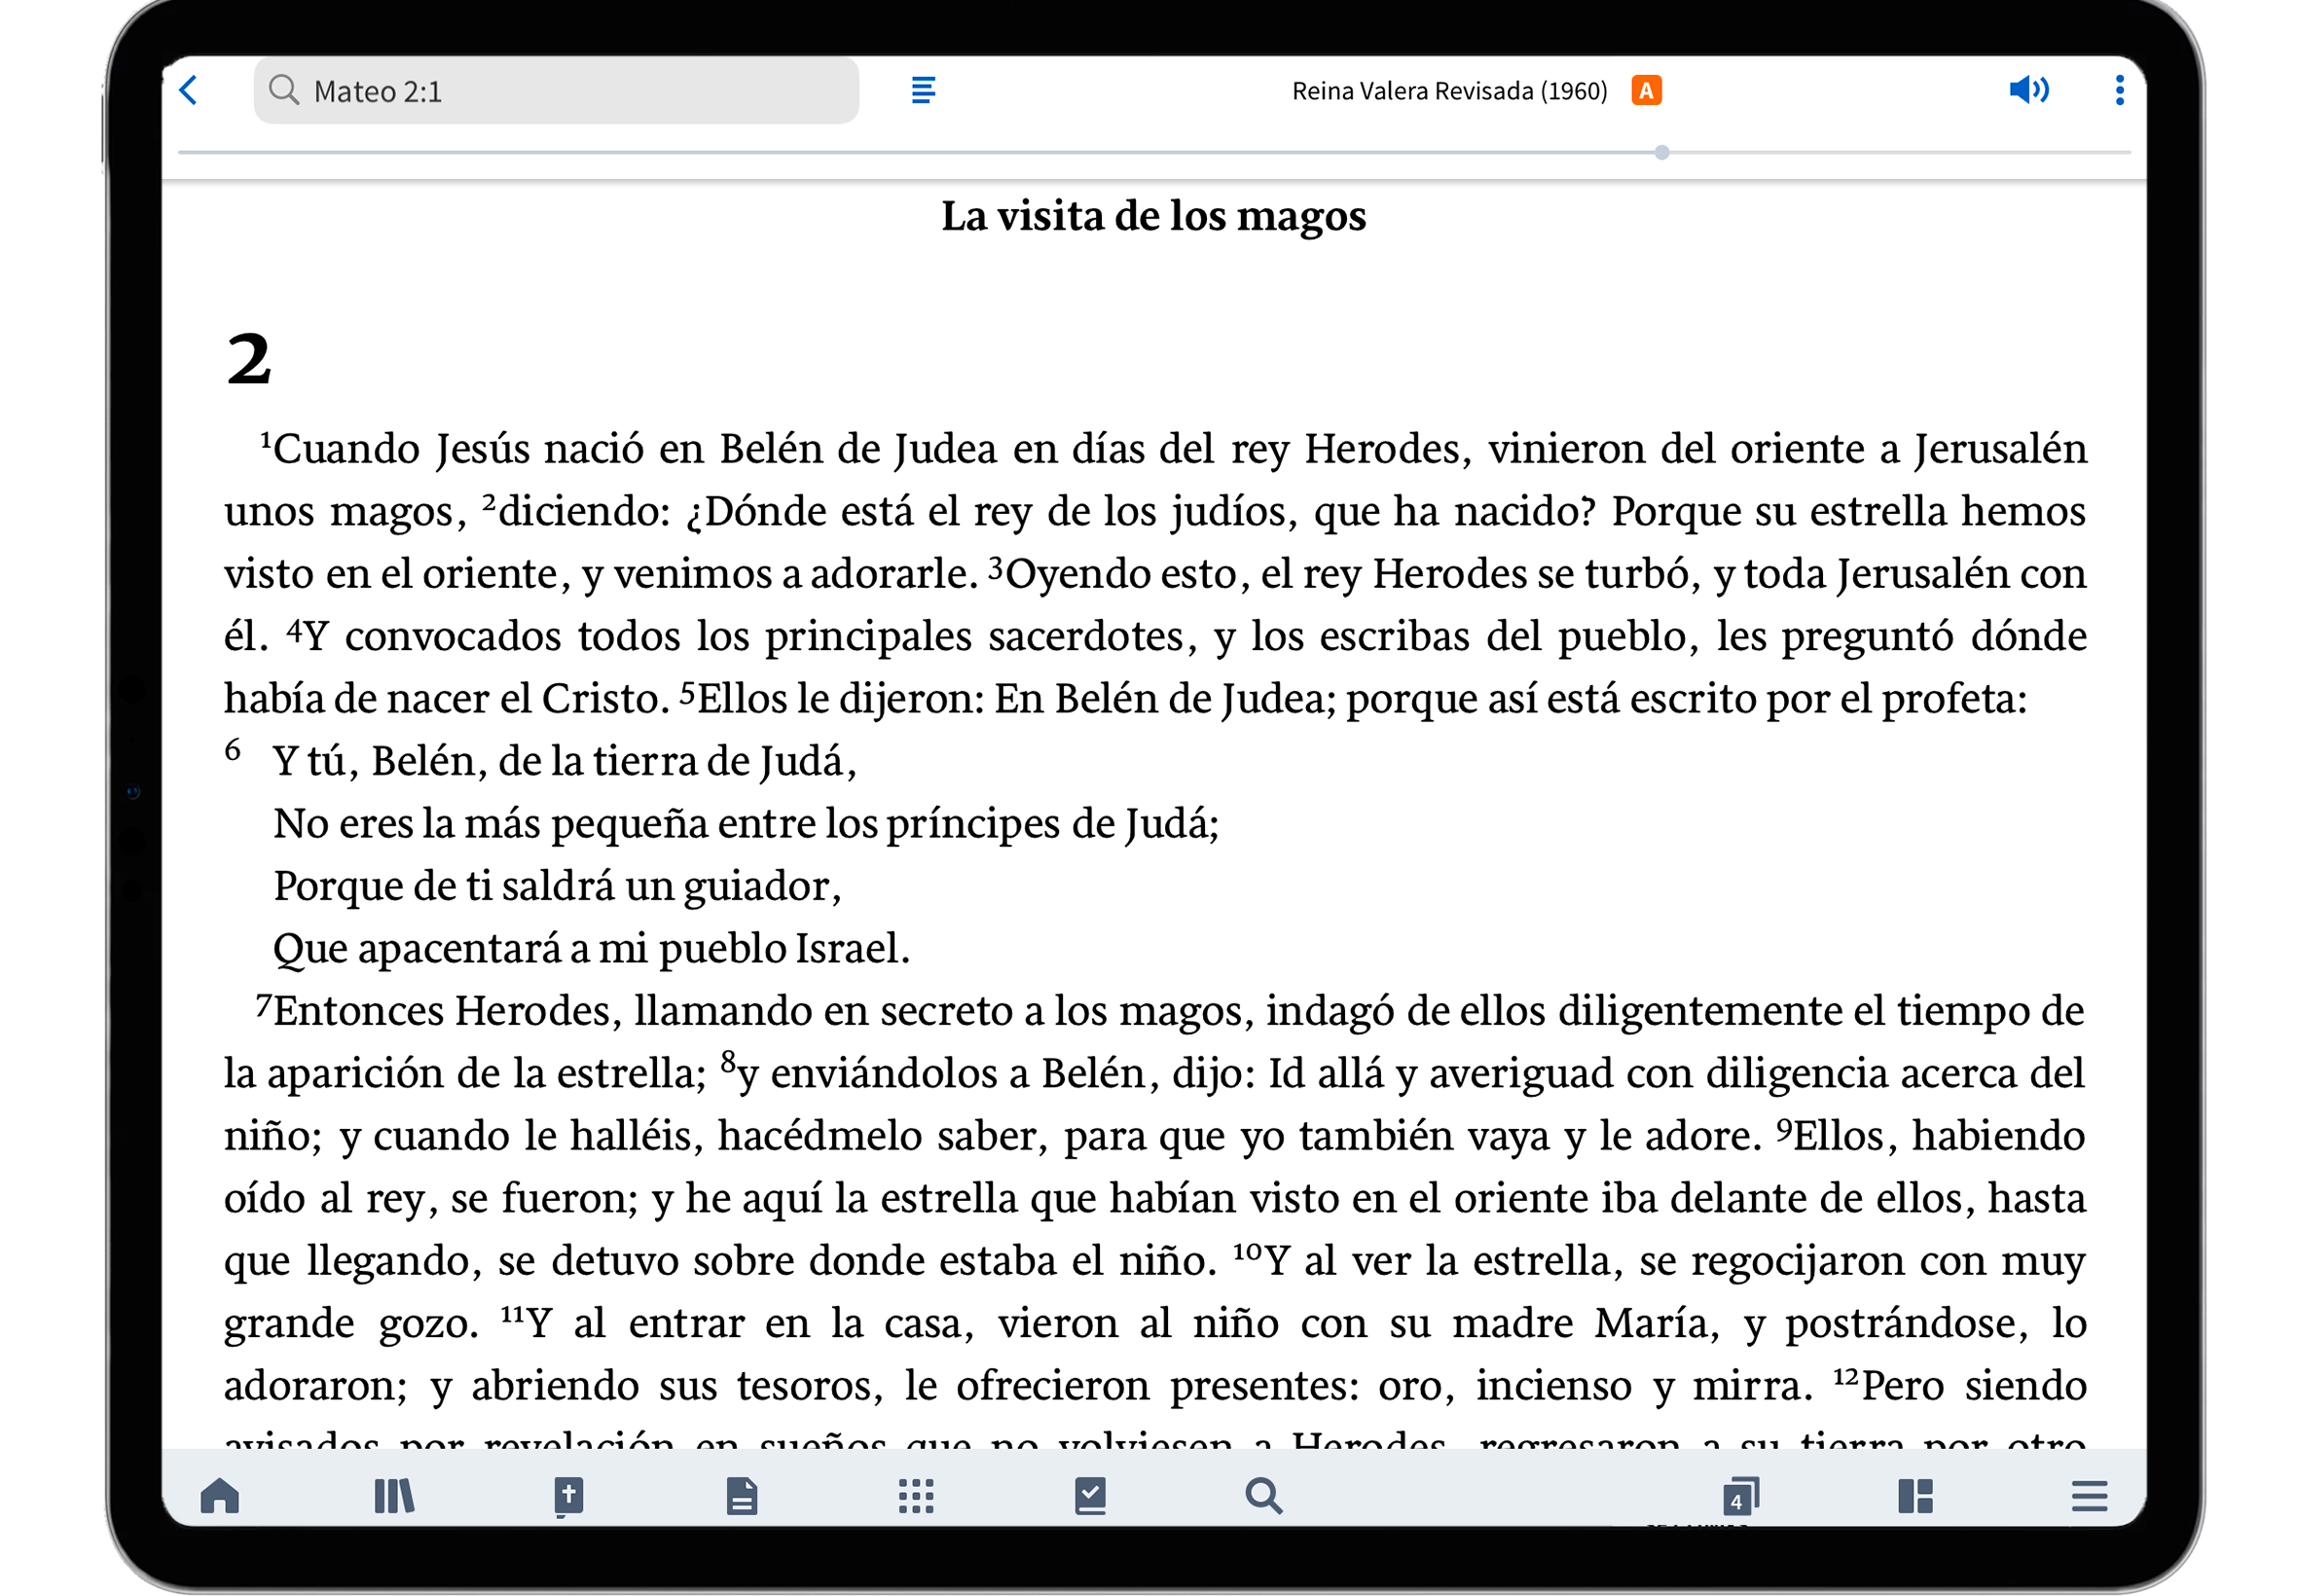Click the line No eres la más pequeña
Screen dimensions: 2297x1596
pos(746,823)
